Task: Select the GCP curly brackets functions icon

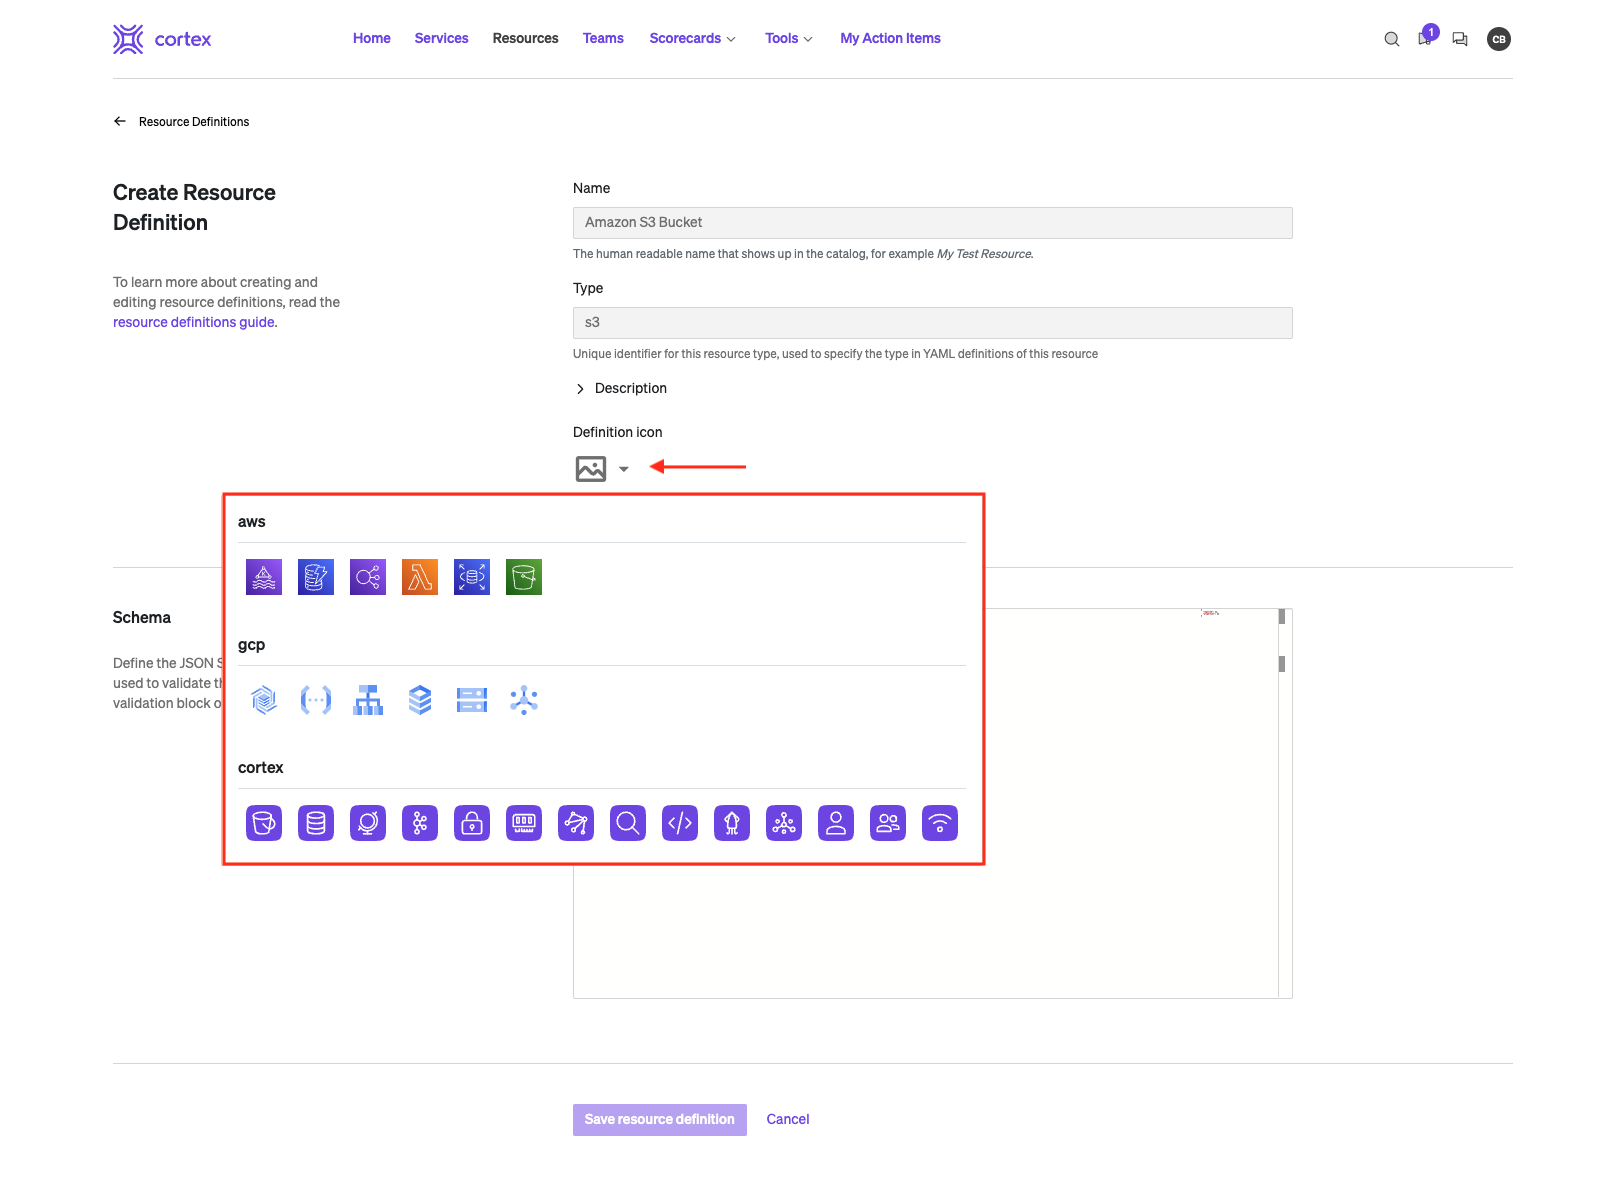Action: (316, 700)
